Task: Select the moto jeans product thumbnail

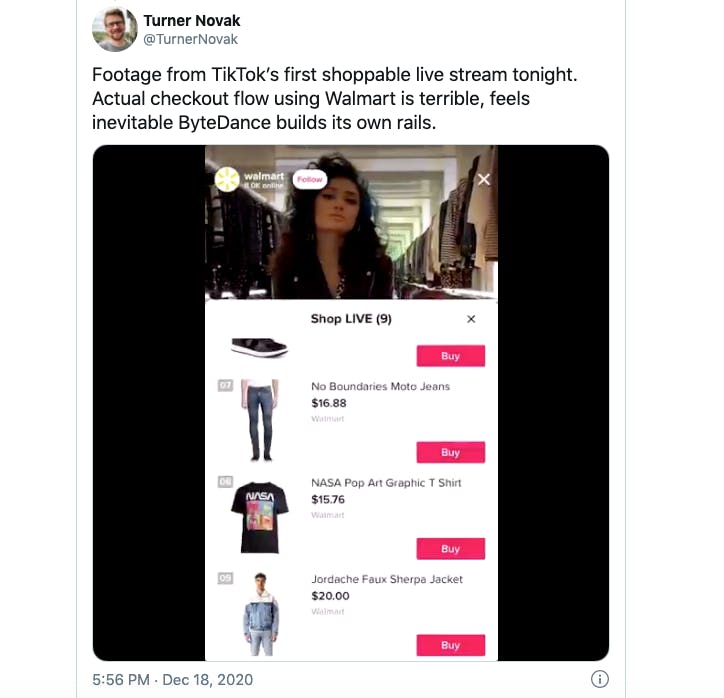Action: [x=260, y=420]
